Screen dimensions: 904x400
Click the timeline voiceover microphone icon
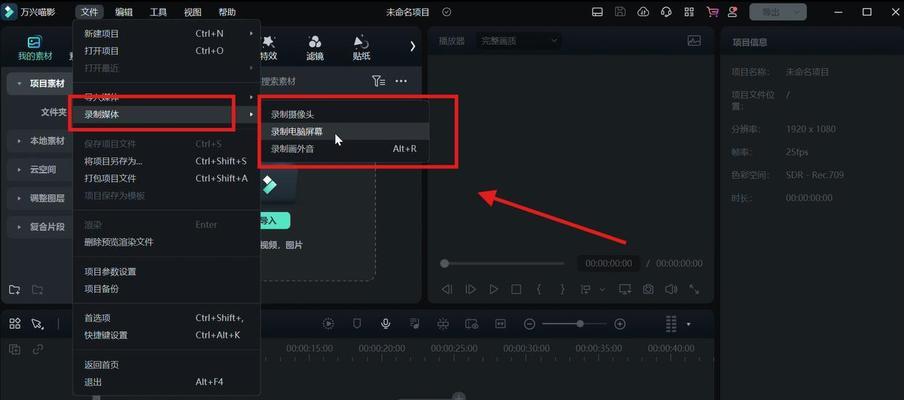pyautogui.click(x=386, y=324)
